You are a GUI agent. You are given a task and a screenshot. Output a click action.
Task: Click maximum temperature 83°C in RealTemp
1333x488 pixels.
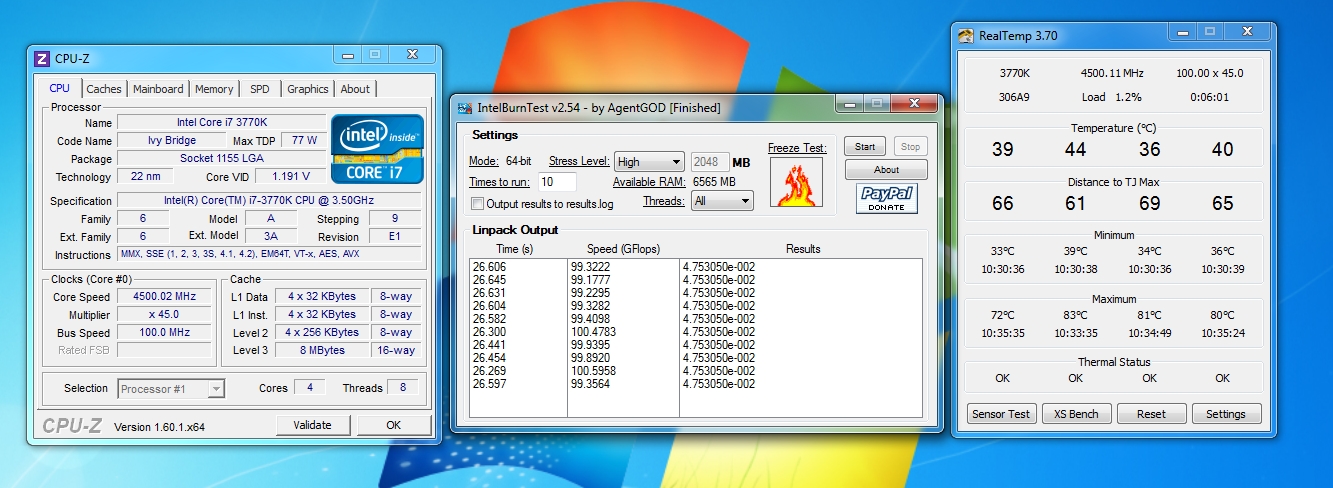tap(1076, 315)
